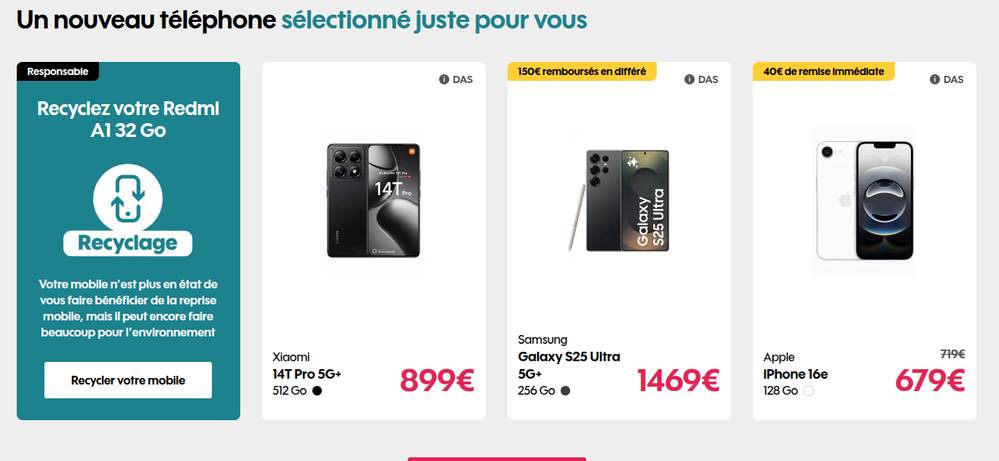Click the iPhone 16e product name
Viewport: 999px width, 461px height.
point(795,374)
